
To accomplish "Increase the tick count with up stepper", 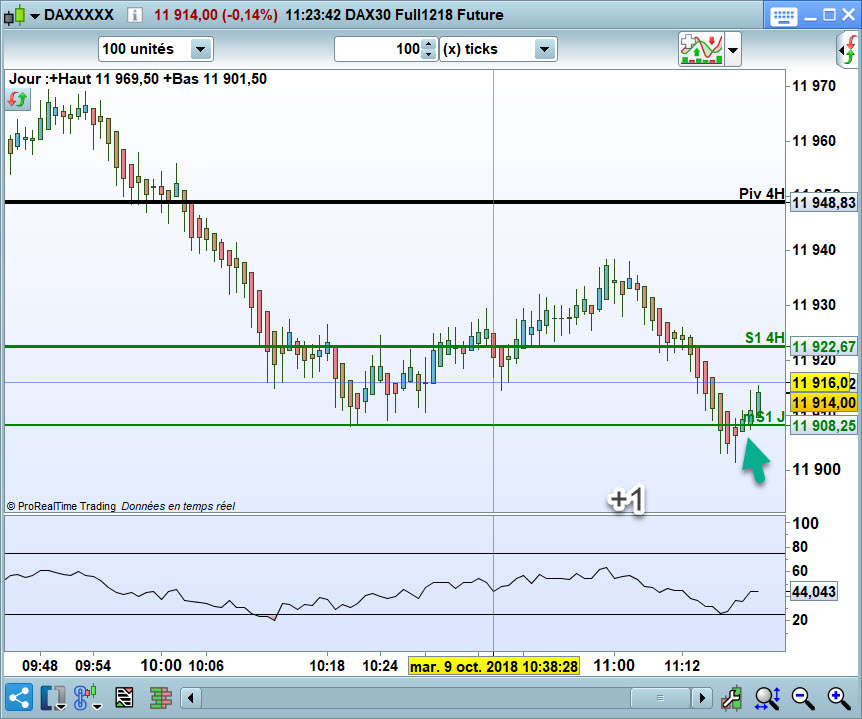I will pyautogui.click(x=429, y=44).
